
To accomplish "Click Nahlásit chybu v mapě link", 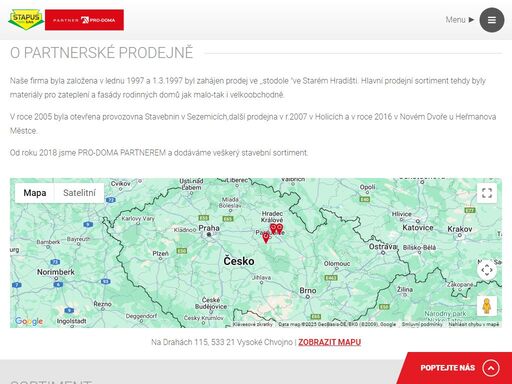I will 473,324.
